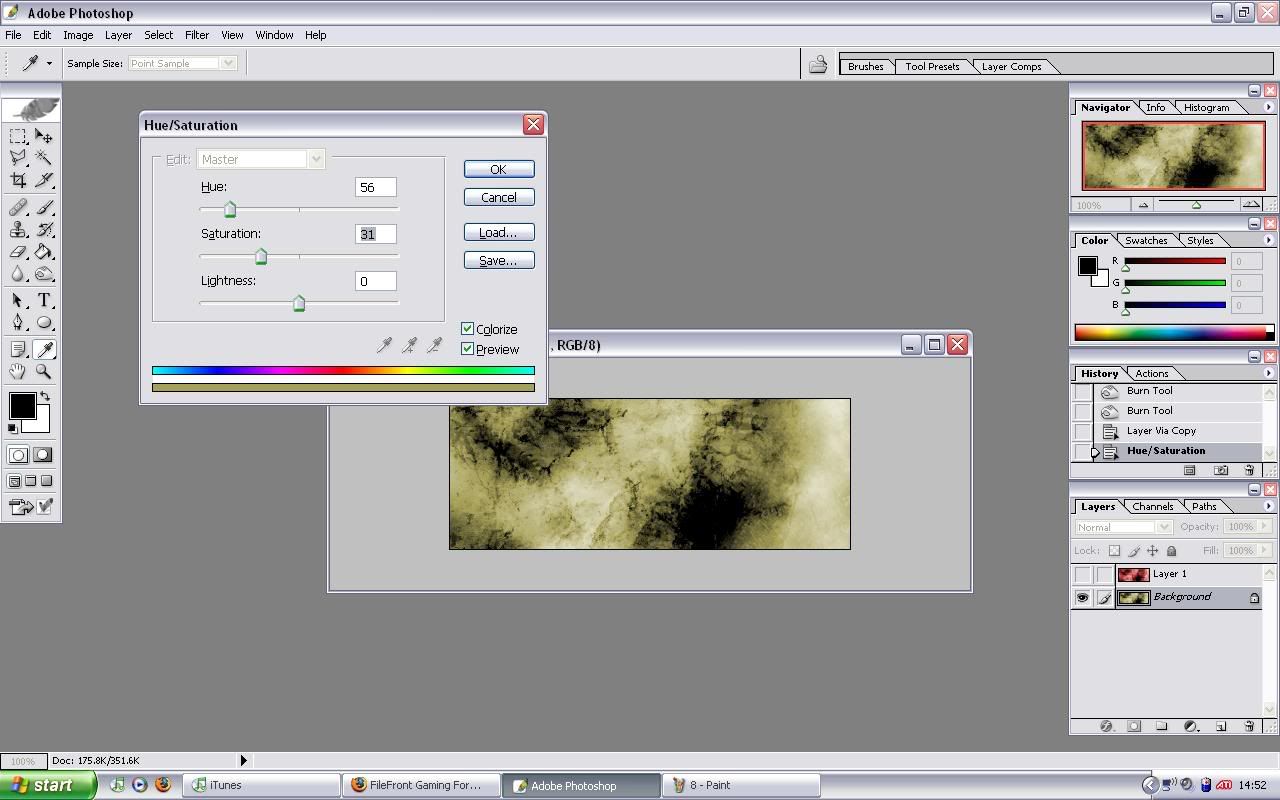The image size is (1280, 800).
Task: Open the layer blend mode dropdown
Action: click(x=1123, y=527)
